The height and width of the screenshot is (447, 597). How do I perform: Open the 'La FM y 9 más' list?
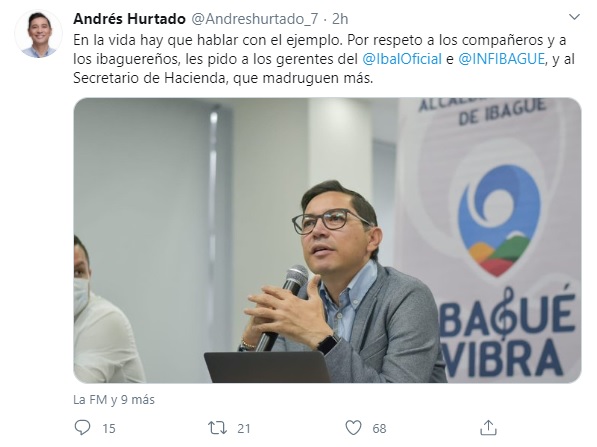pyautogui.click(x=114, y=399)
